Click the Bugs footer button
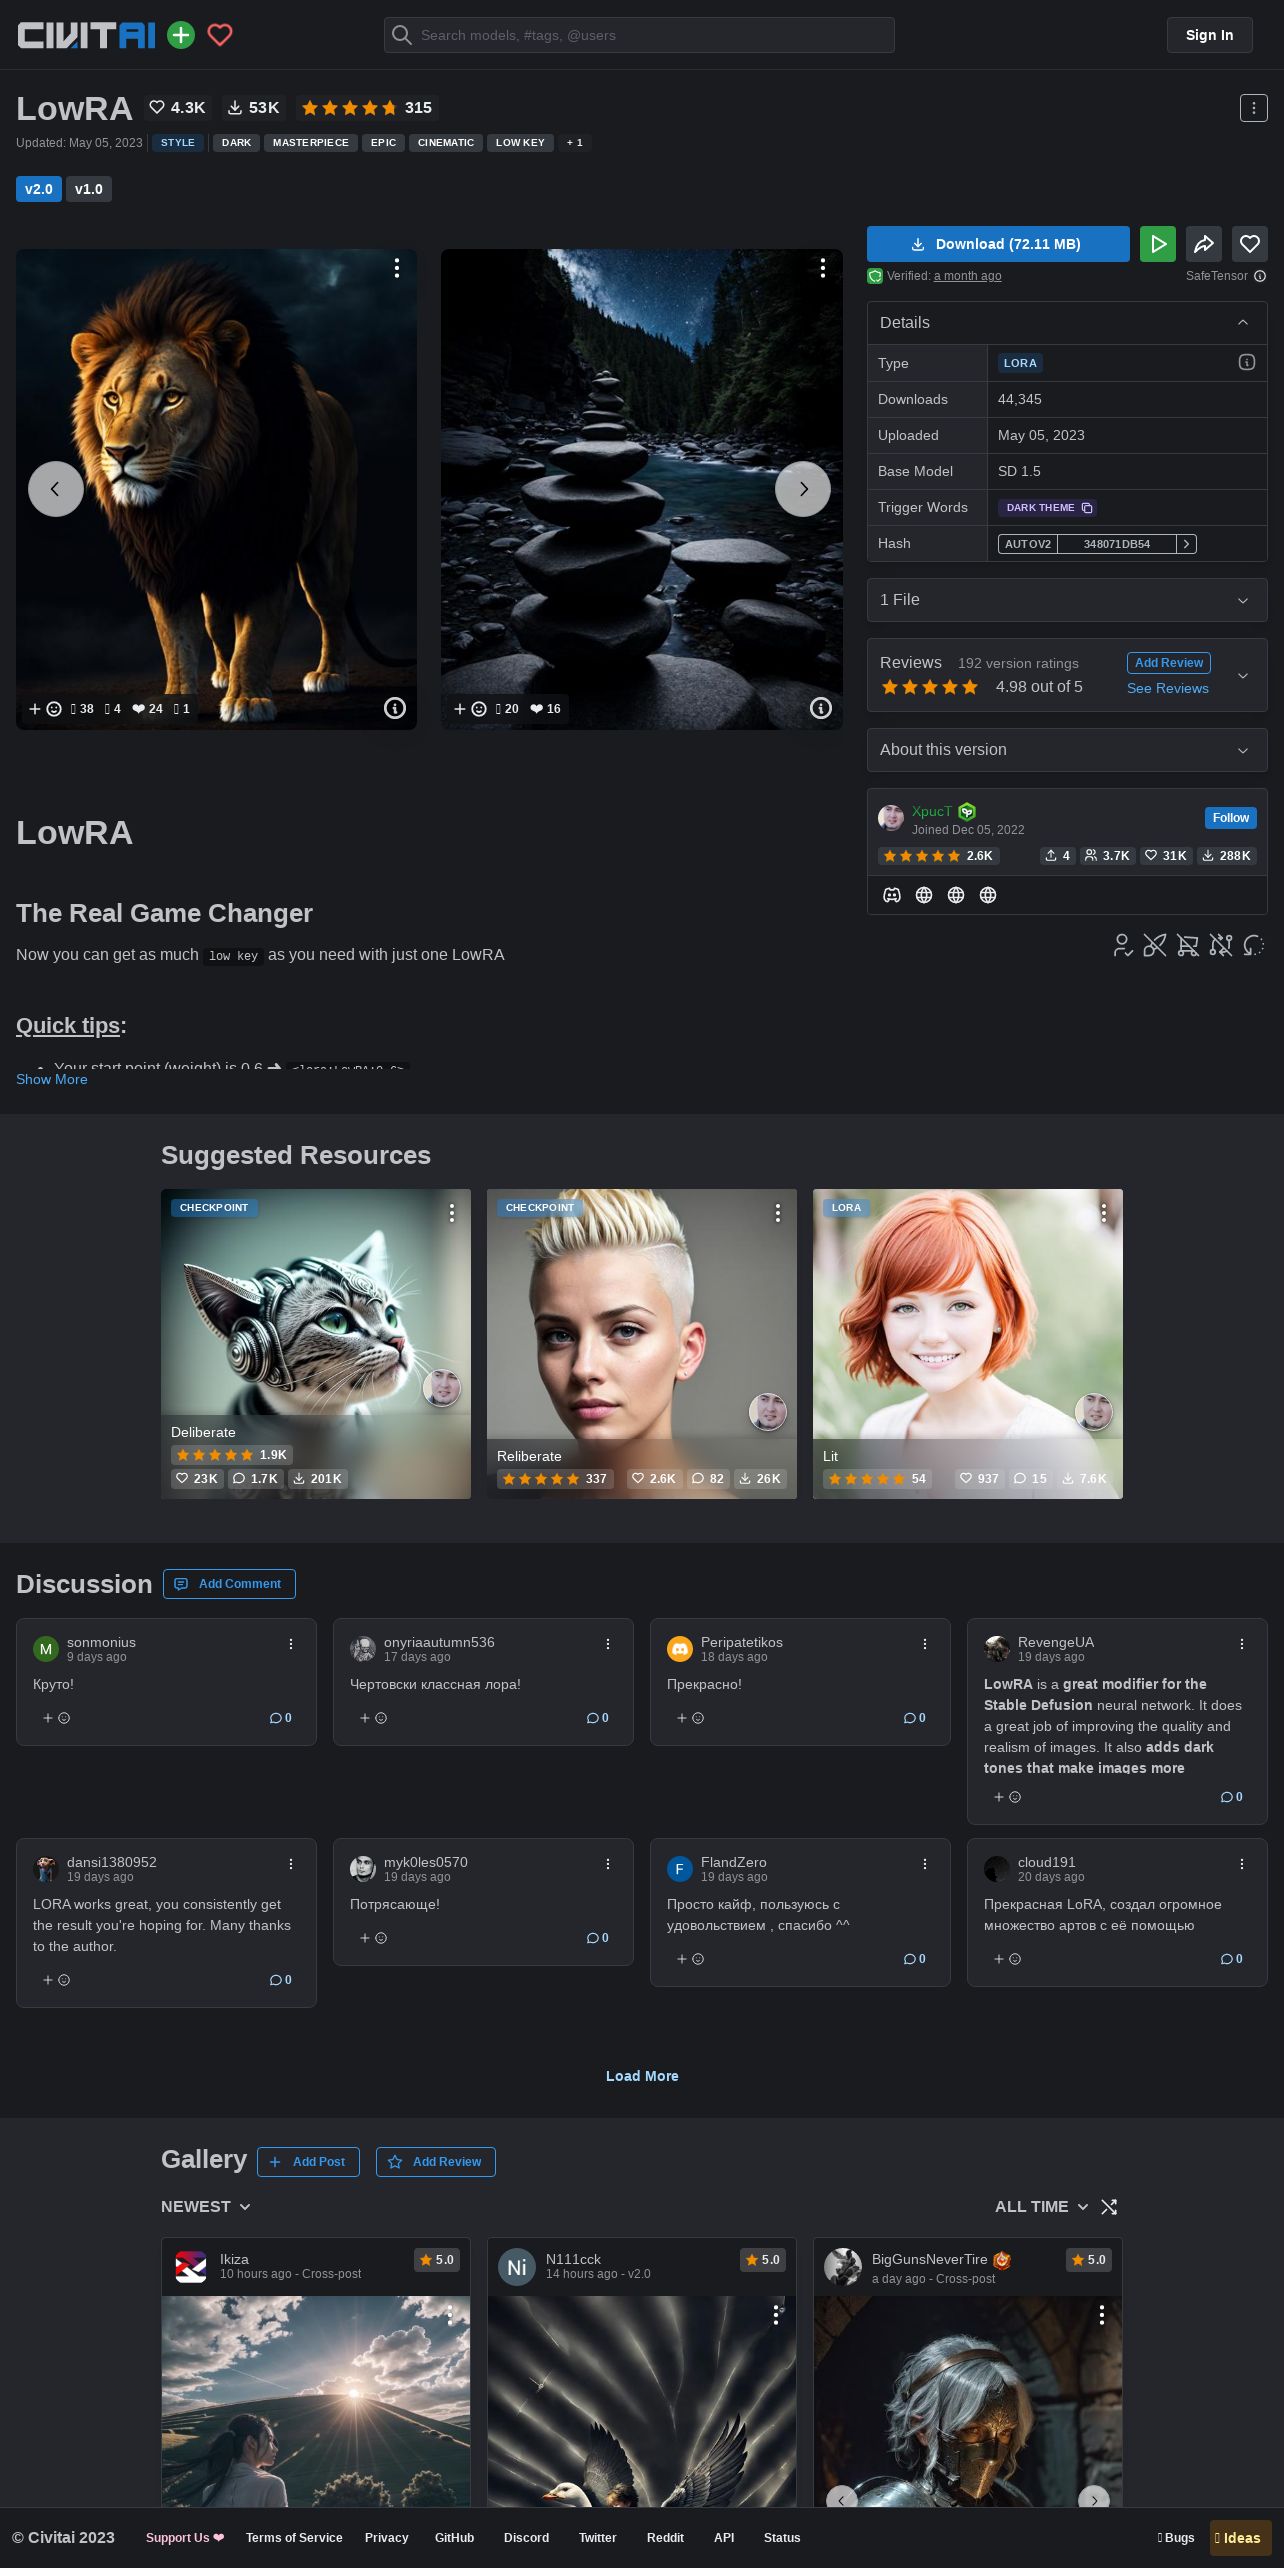This screenshot has width=1284, height=2568. click(x=1176, y=2538)
